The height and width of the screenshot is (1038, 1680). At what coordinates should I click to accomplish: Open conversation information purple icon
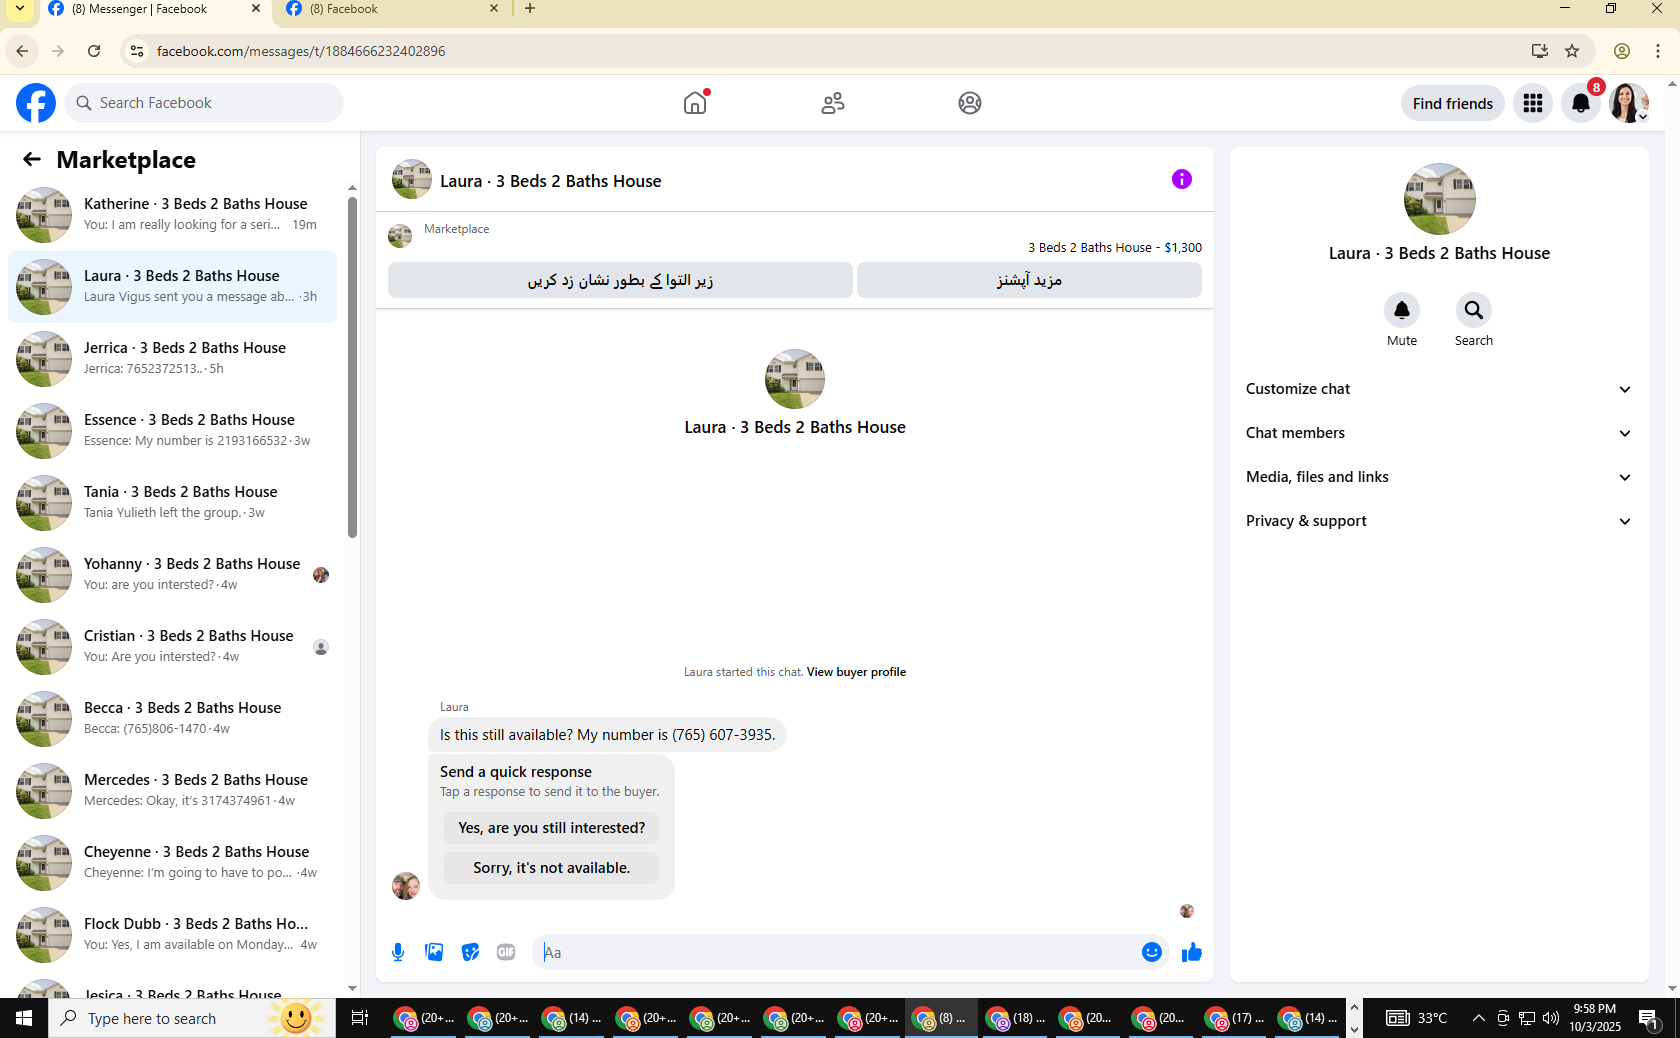[1182, 179]
